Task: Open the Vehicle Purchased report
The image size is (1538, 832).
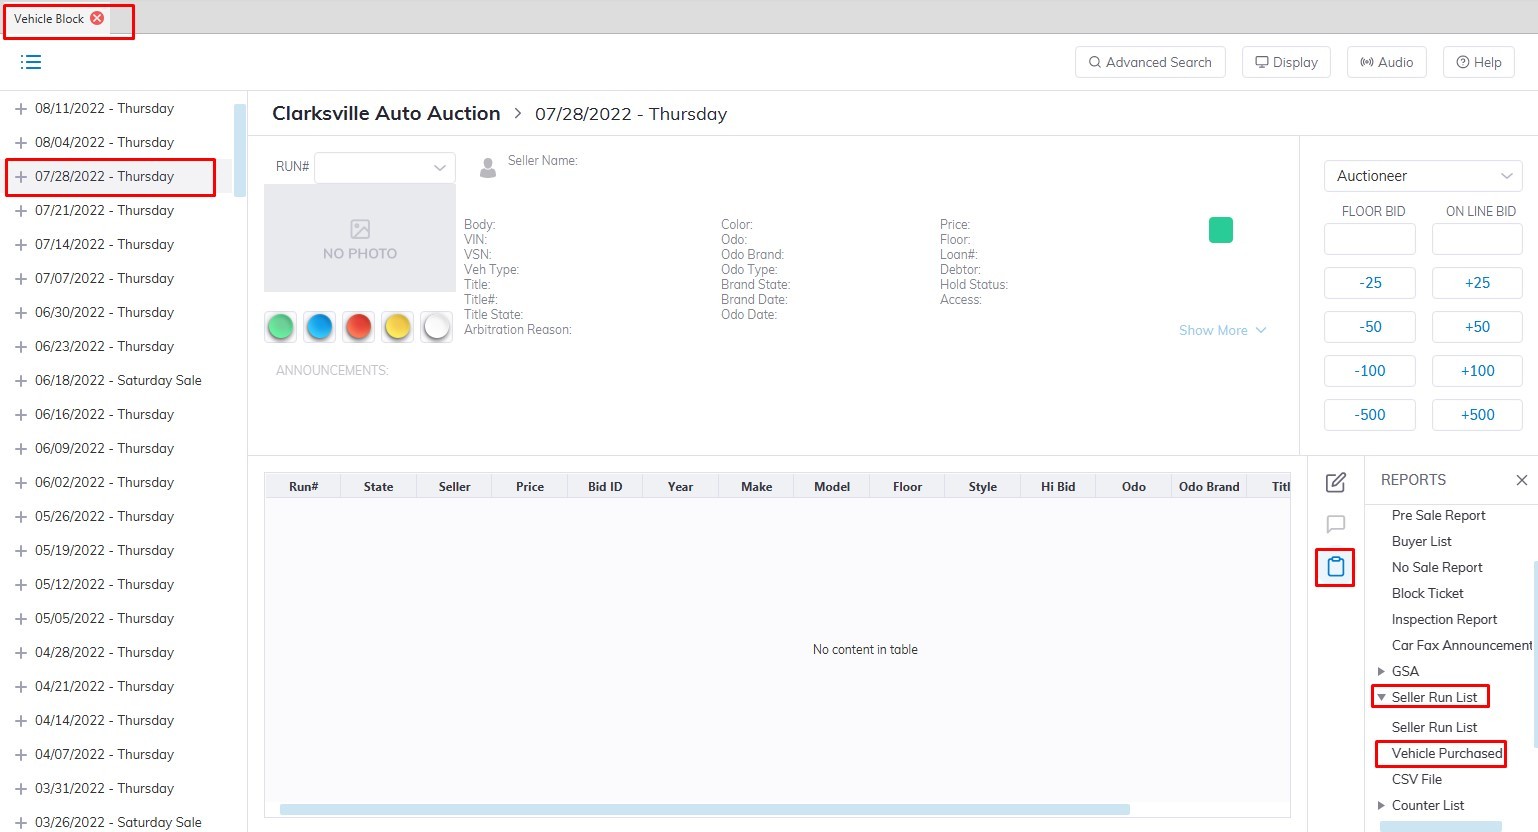Action: (x=1446, y=753)
